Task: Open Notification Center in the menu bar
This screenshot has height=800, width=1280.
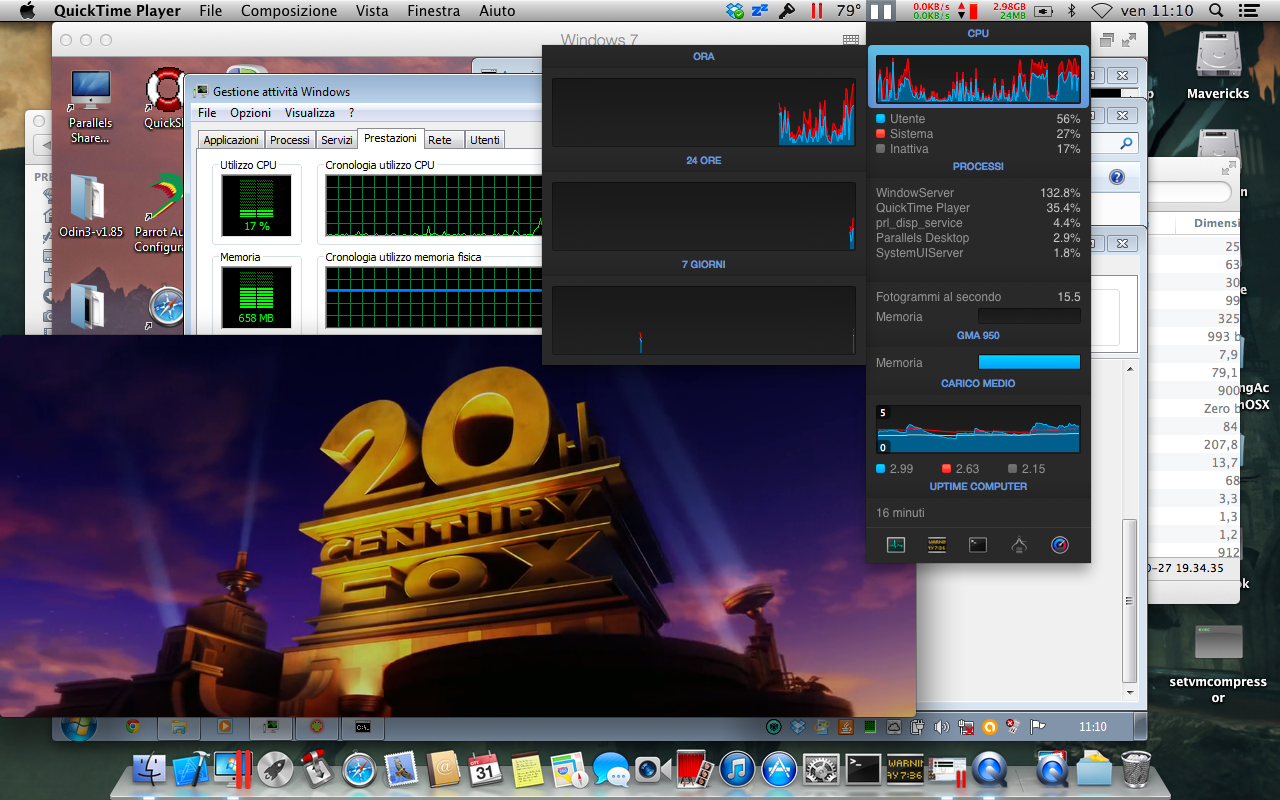Action: point(1251,11)
